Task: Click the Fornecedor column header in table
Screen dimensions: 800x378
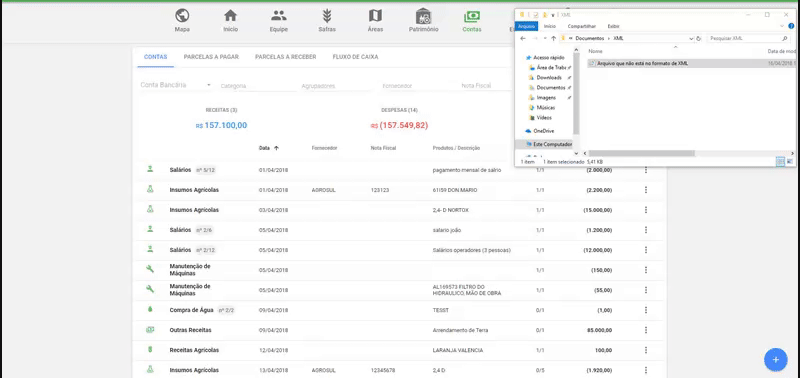Action: click(x=324, y=148)
